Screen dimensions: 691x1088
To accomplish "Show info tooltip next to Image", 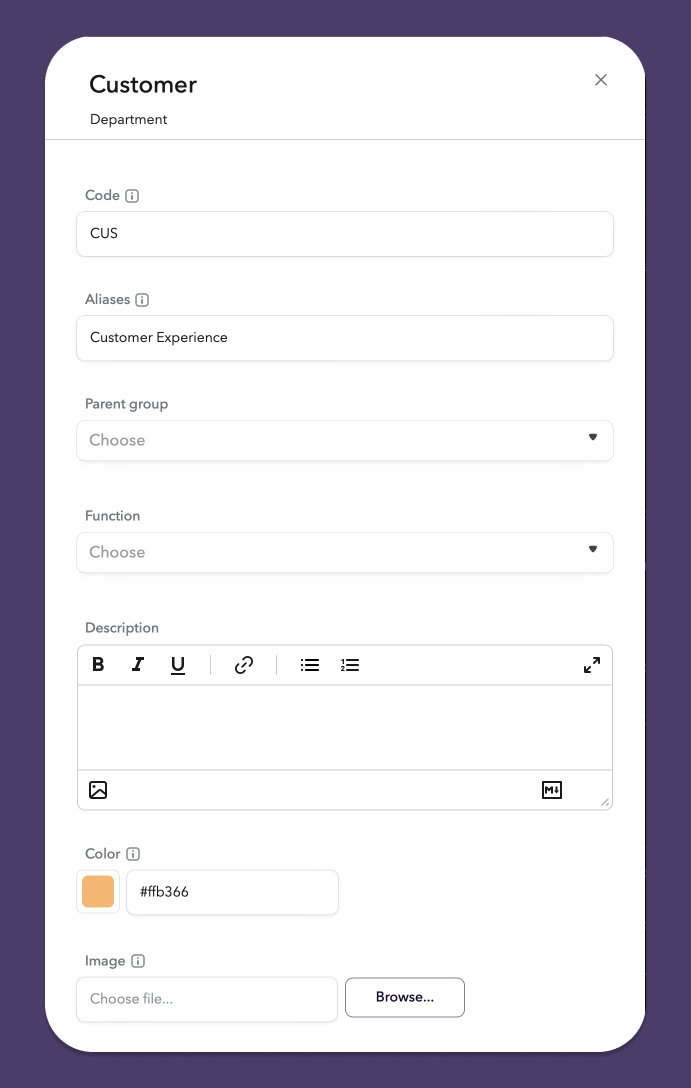I will pyautogui.click(x=138, y=961).
